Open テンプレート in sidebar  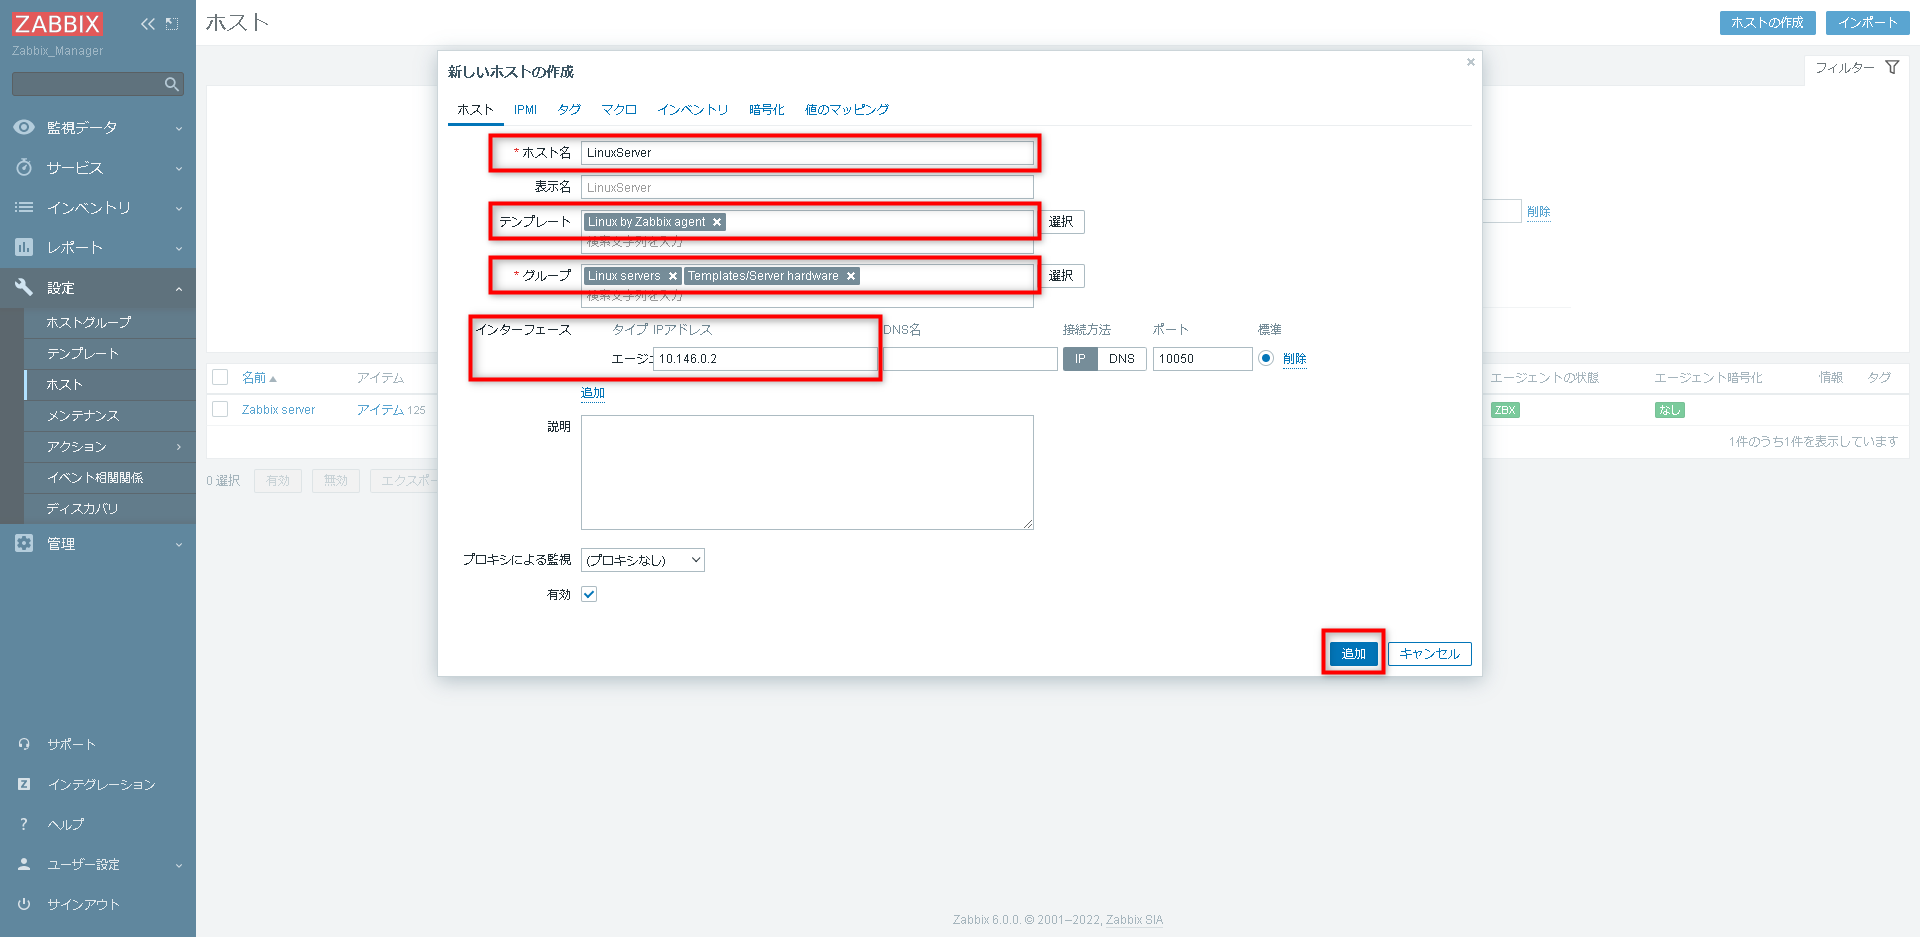[110, 353]
